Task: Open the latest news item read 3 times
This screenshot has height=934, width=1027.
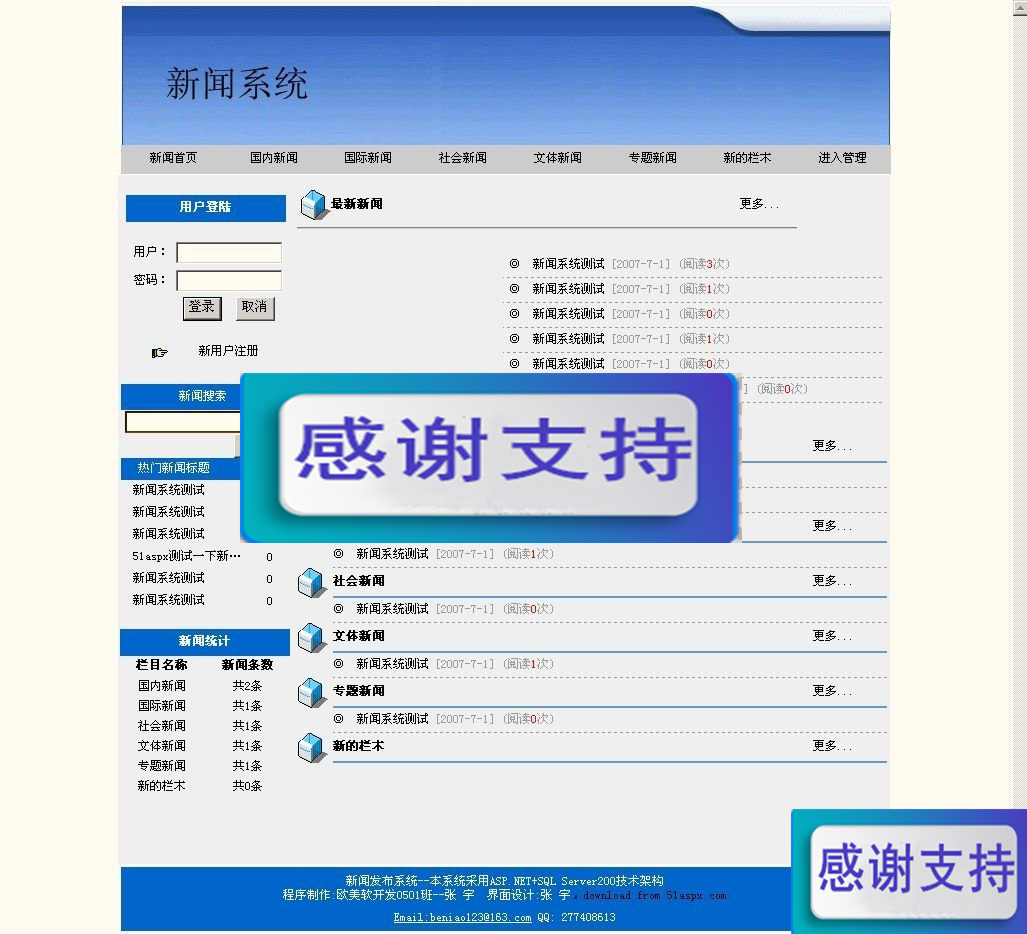Action: pyautogui.click(x=568, y=264)
